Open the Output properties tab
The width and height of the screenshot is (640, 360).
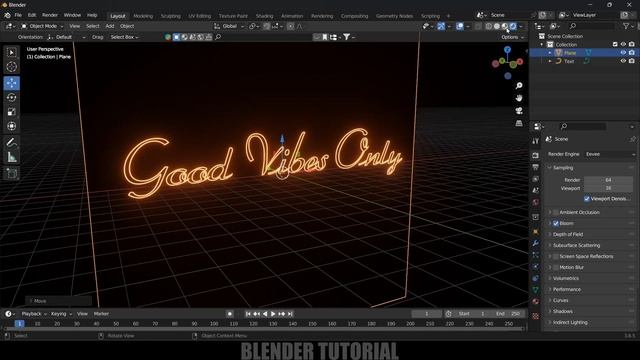536,167
